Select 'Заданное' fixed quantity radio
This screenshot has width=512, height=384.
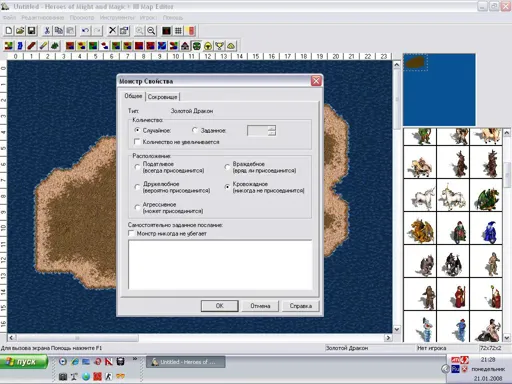(x=195, y=130)
